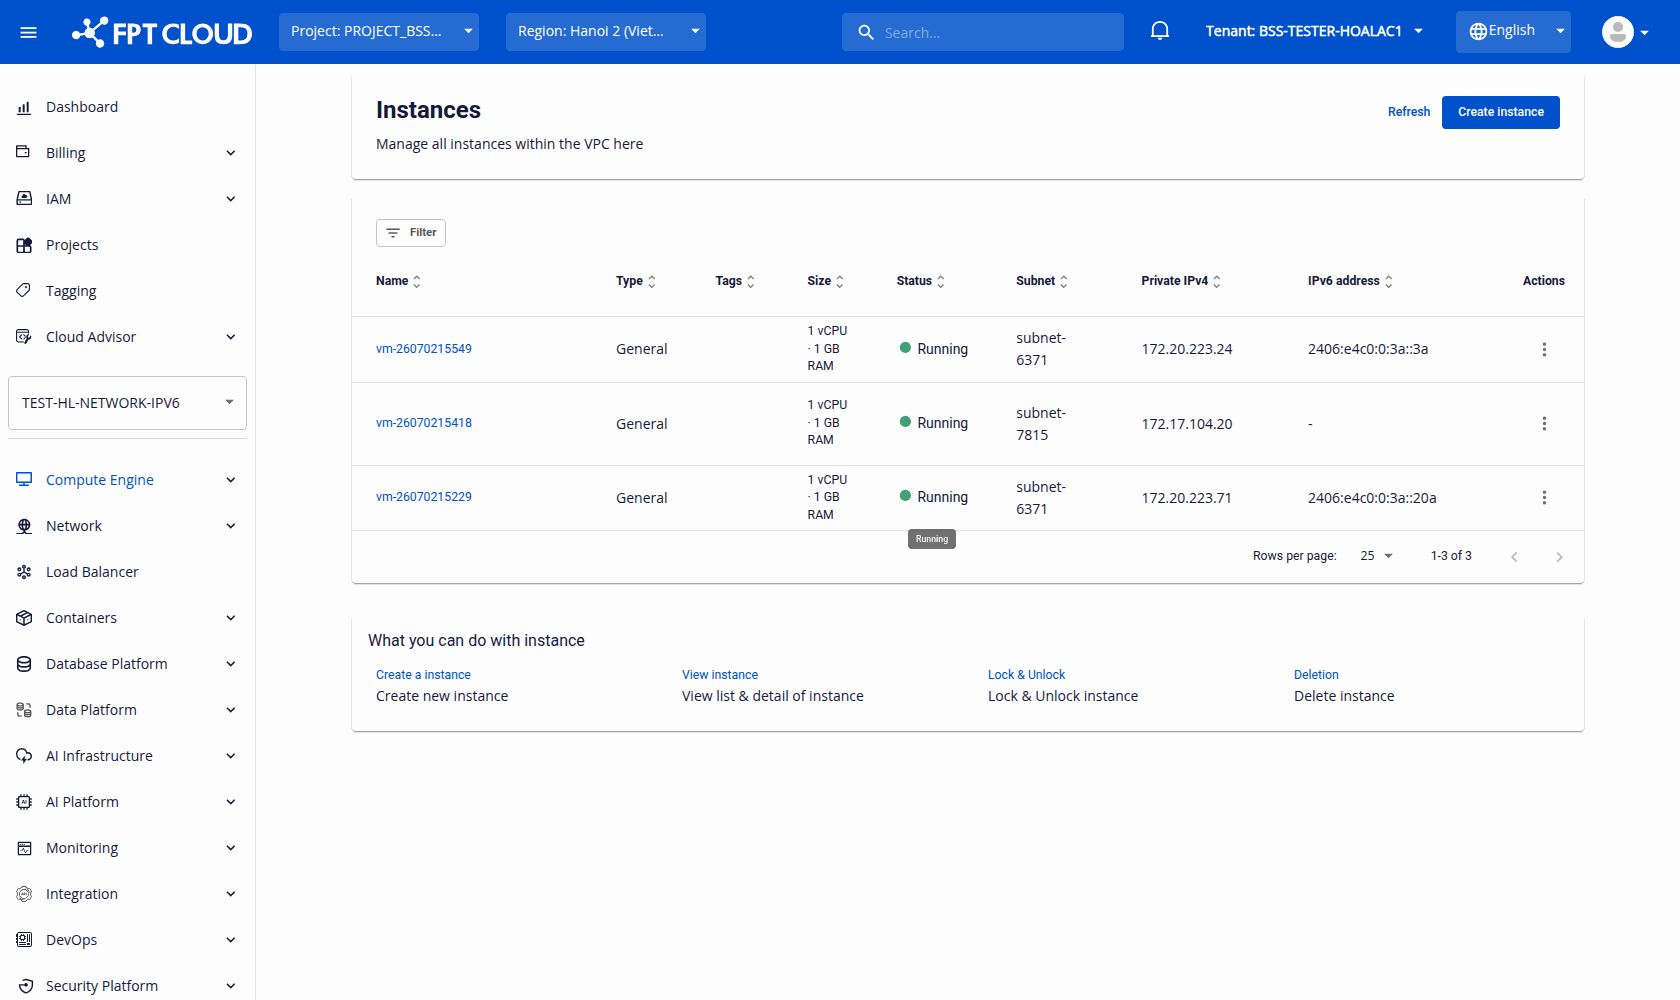Click the Security Platform shield icon
The image size is (1680, 1000).
(x=24, y=986)
